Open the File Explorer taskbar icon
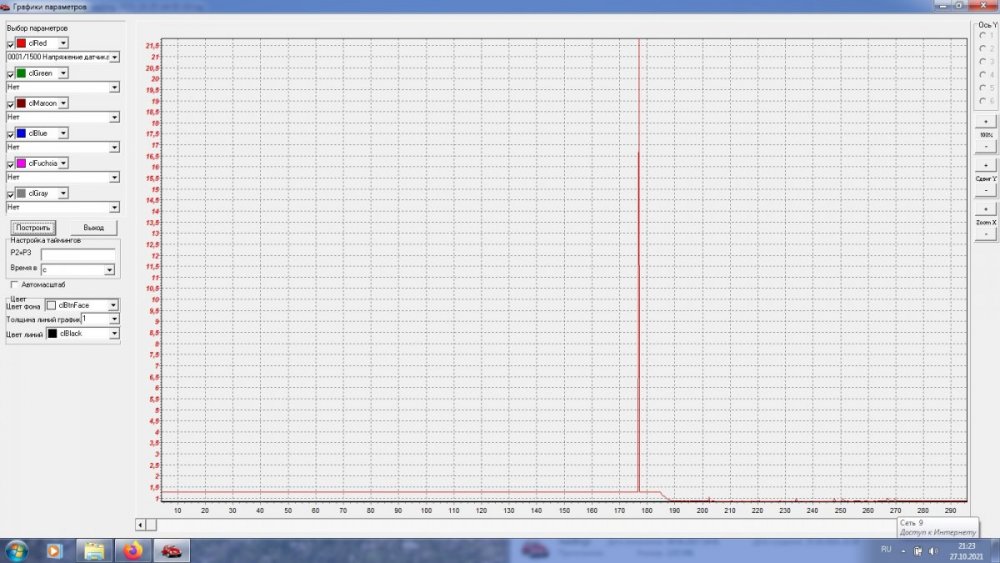 [94, 550]
